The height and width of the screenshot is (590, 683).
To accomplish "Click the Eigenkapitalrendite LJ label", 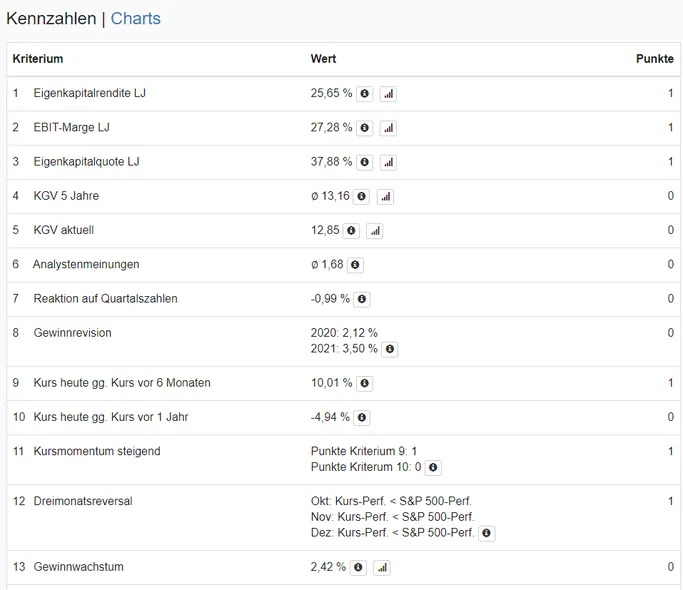I will [89, 93].
